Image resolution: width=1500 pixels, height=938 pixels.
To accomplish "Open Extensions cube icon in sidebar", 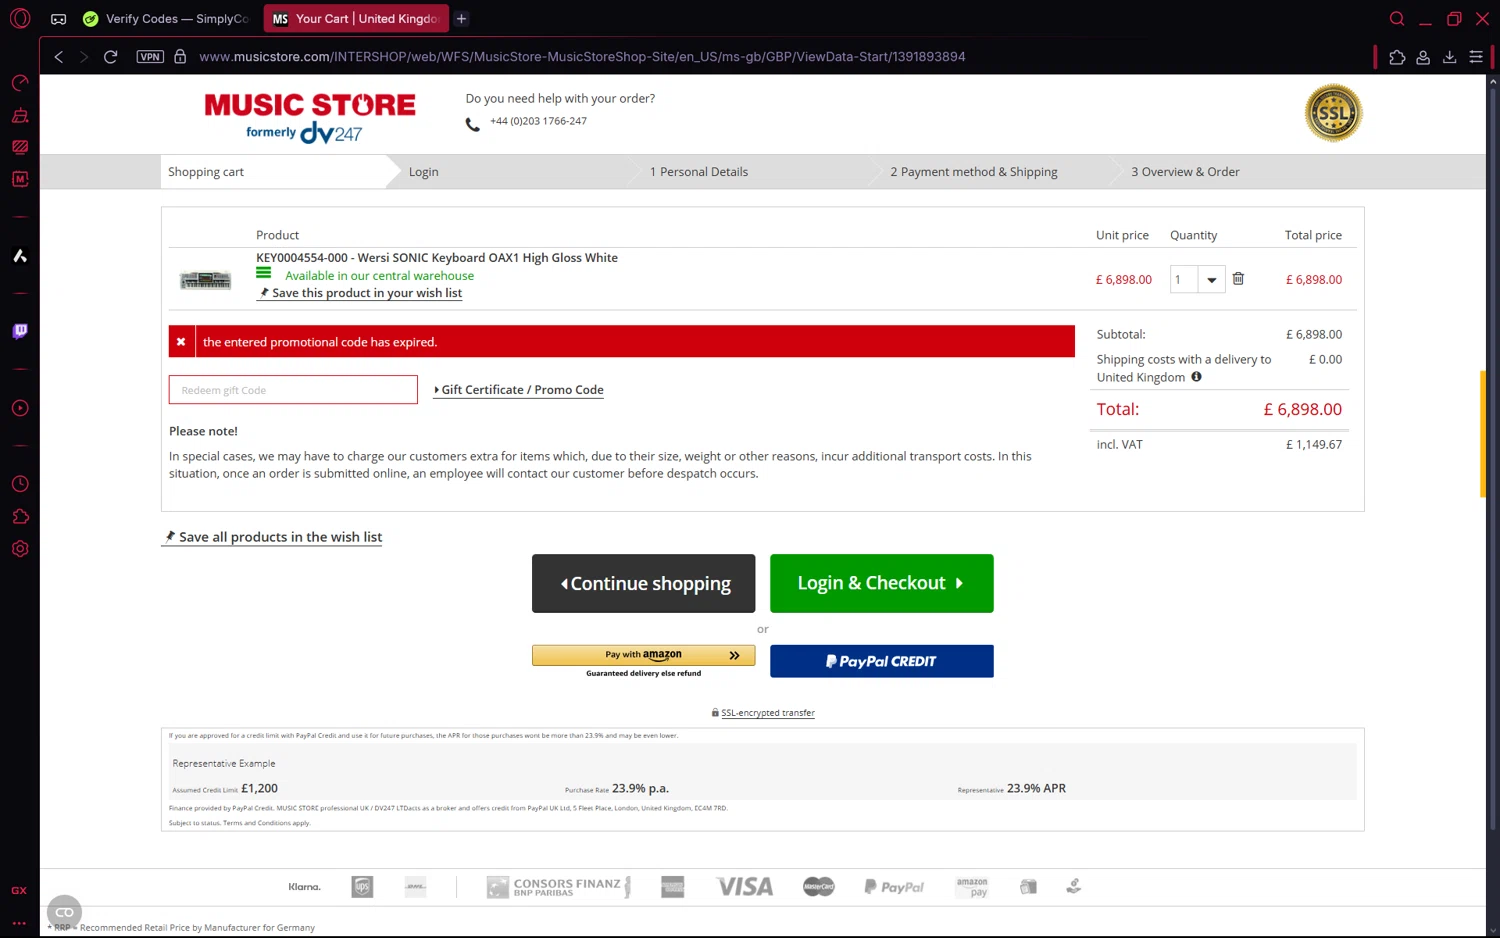I will pyautogui.click(x=20, y=516).
